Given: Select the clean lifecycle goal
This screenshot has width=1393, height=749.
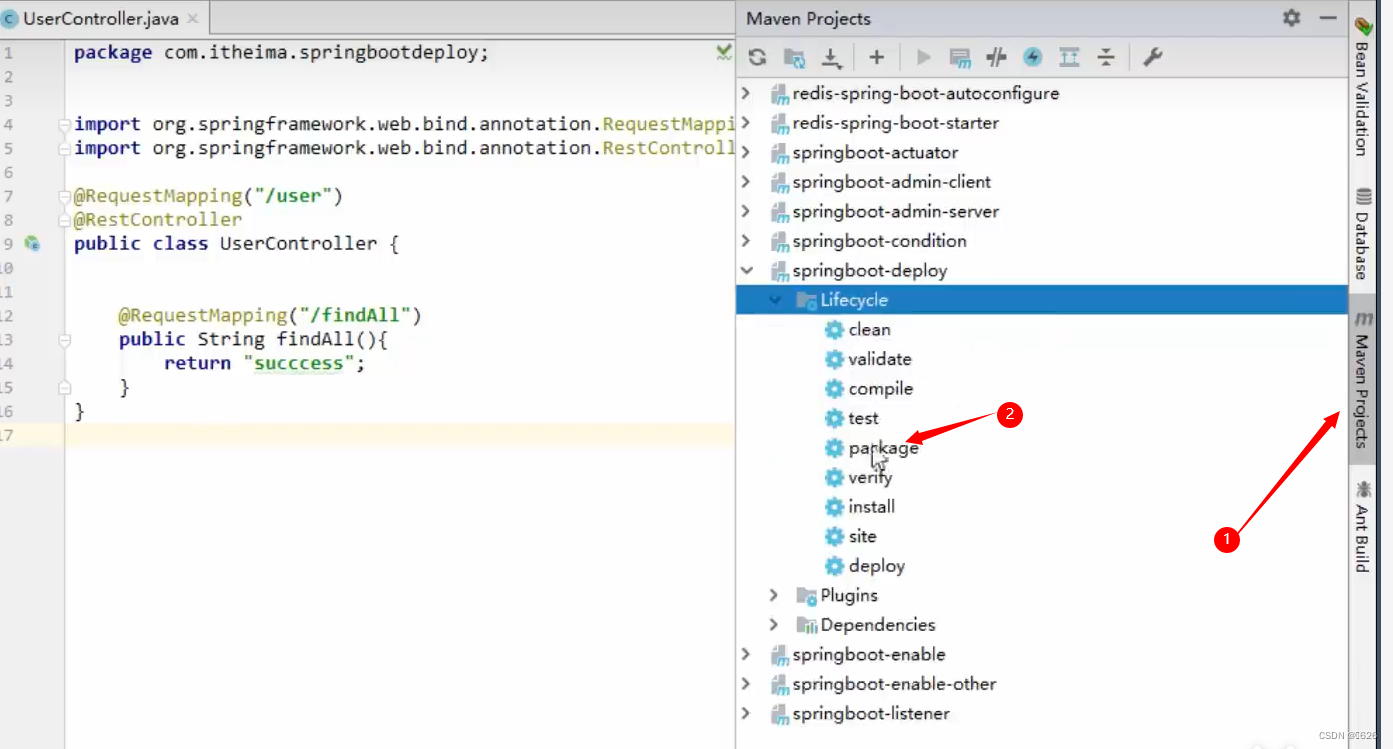Looking at the screenshot, I should pos(870,329).
